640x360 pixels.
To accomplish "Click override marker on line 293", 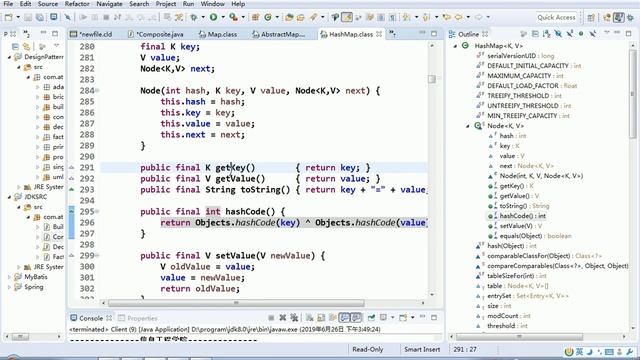I will pos(71,189).
